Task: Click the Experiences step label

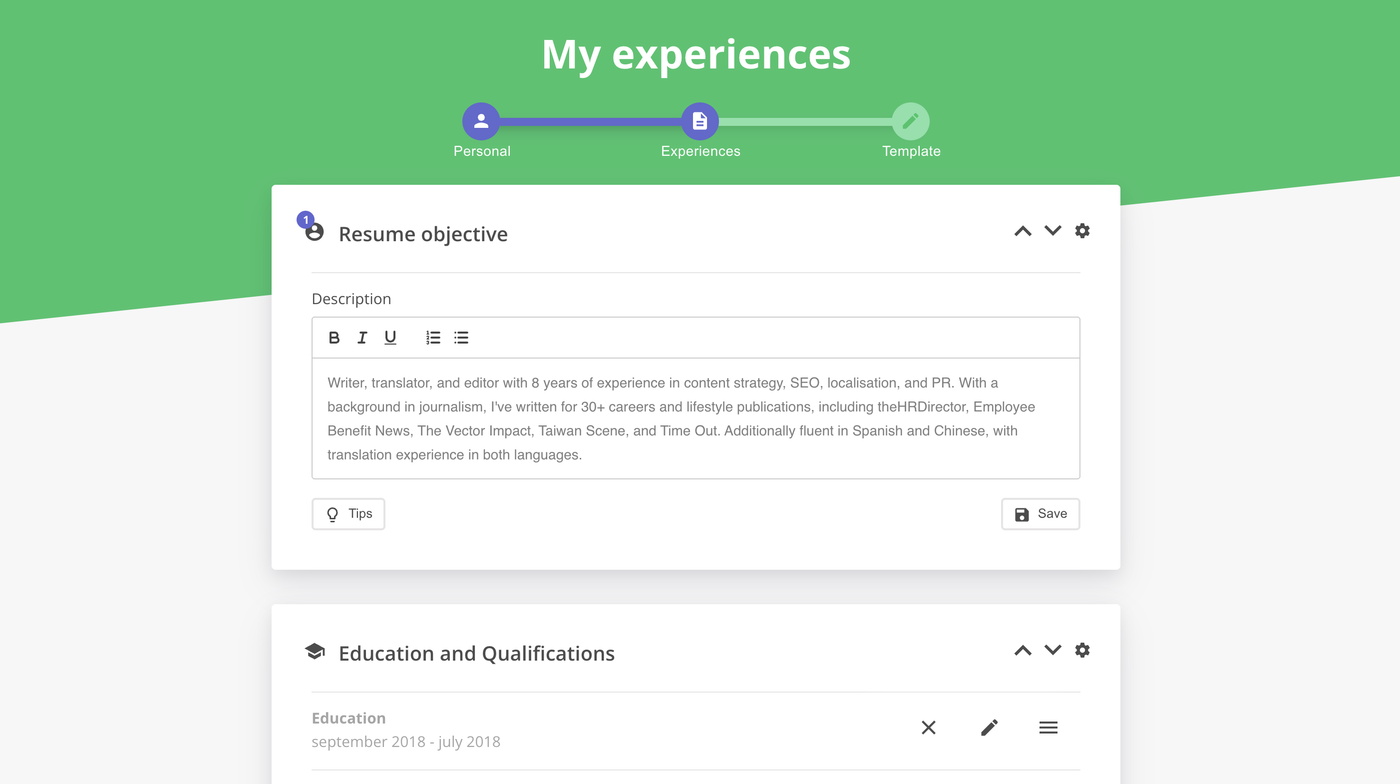Action: coord(700,151)
